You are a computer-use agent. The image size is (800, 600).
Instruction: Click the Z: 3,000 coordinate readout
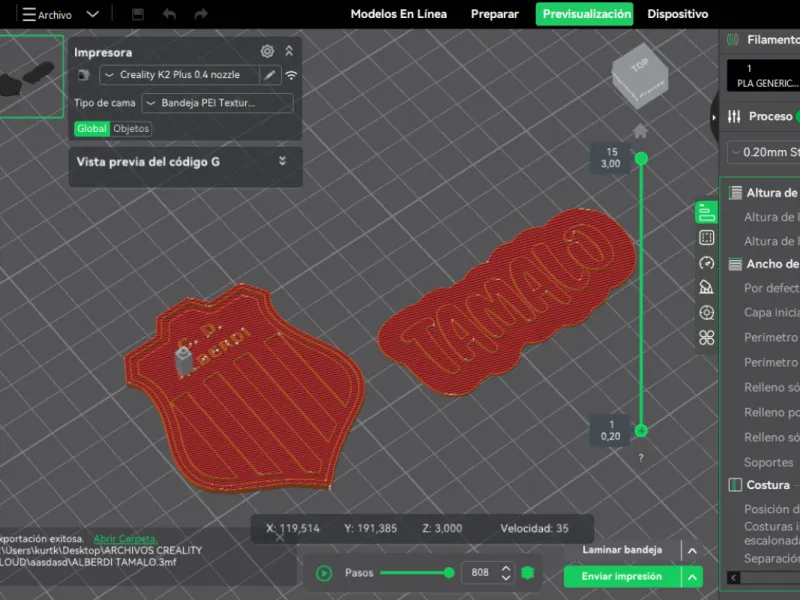click(x=442, y=529)
